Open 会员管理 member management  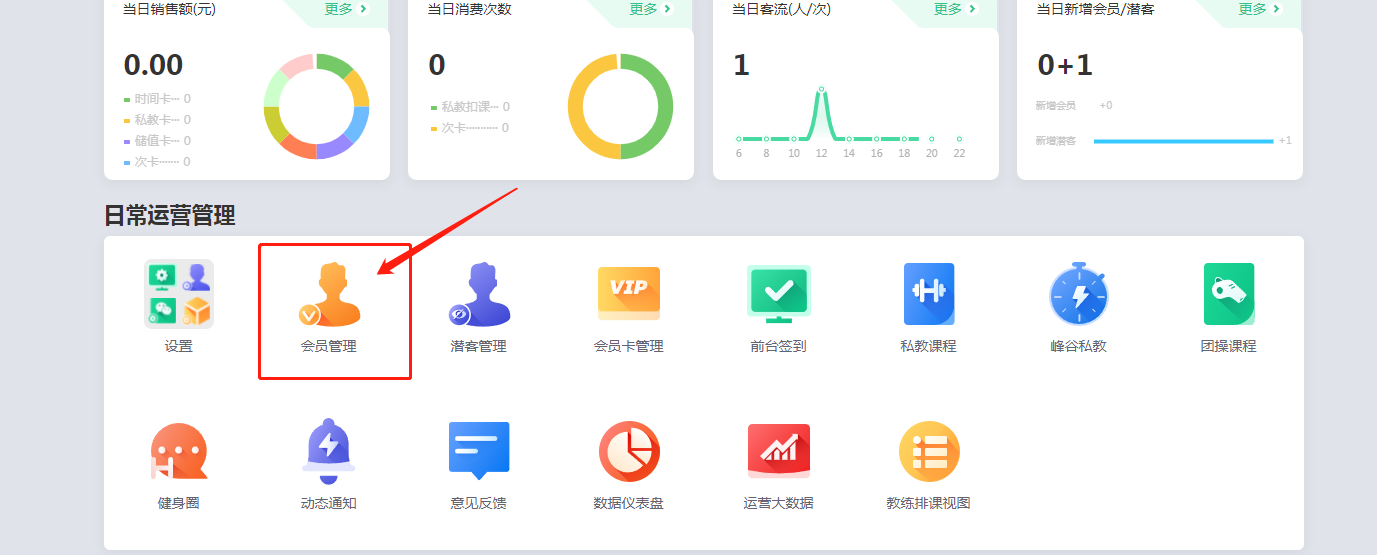(330, 295)
